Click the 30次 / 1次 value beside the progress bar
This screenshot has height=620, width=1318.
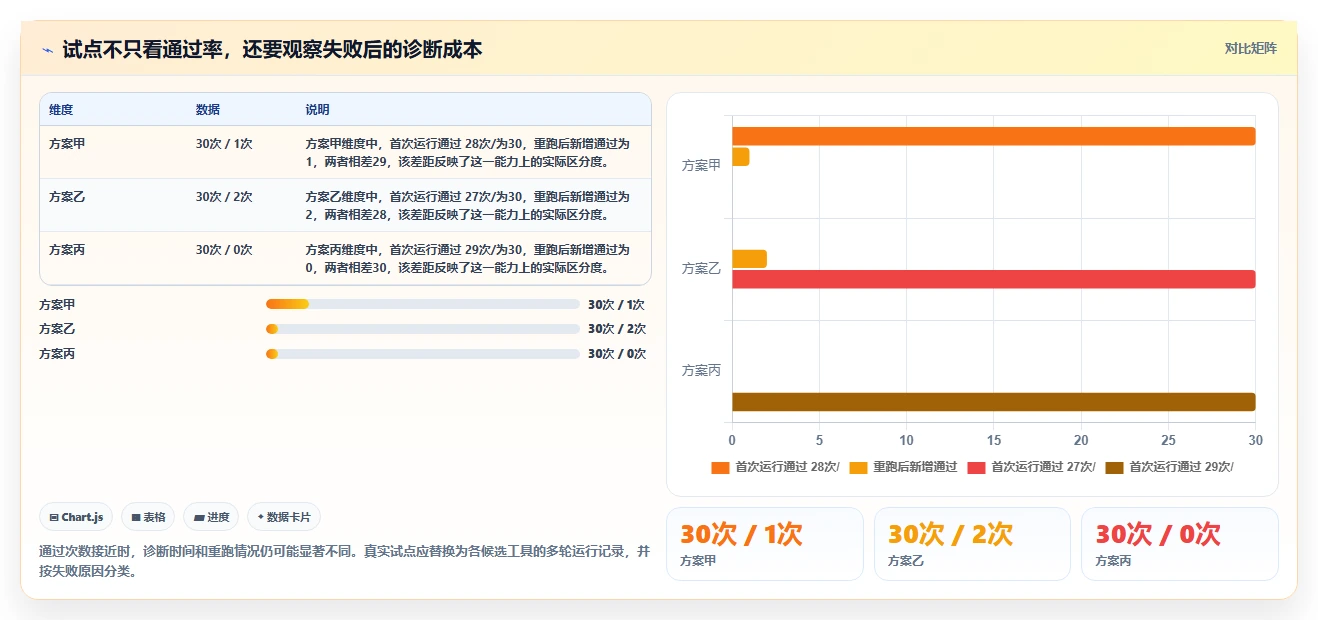[x=617, y=304]
